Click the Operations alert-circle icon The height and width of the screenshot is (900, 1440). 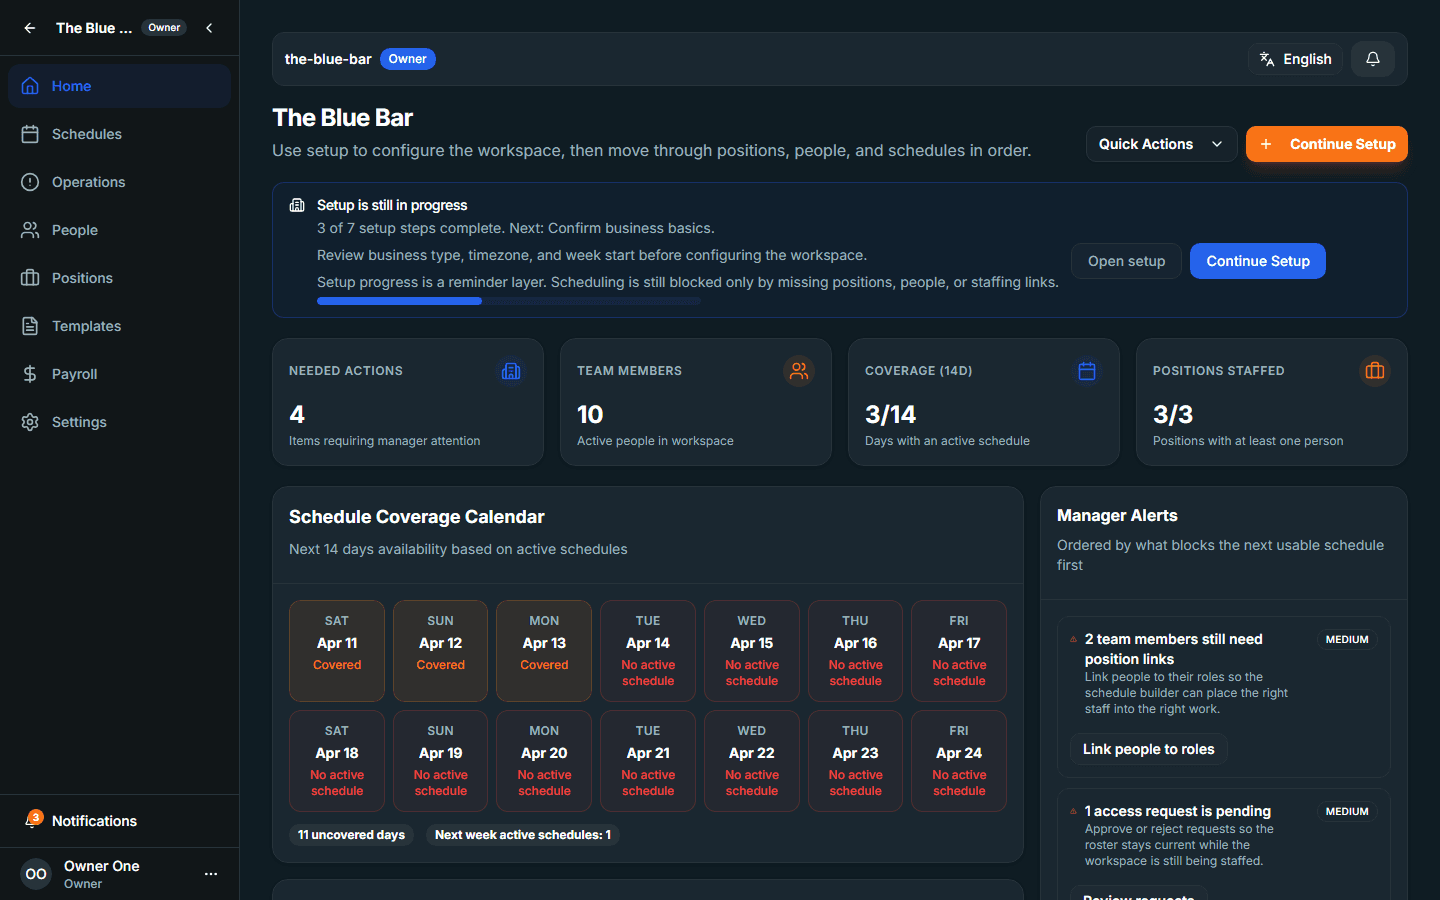pyautogui.click(x=30, y=182)
